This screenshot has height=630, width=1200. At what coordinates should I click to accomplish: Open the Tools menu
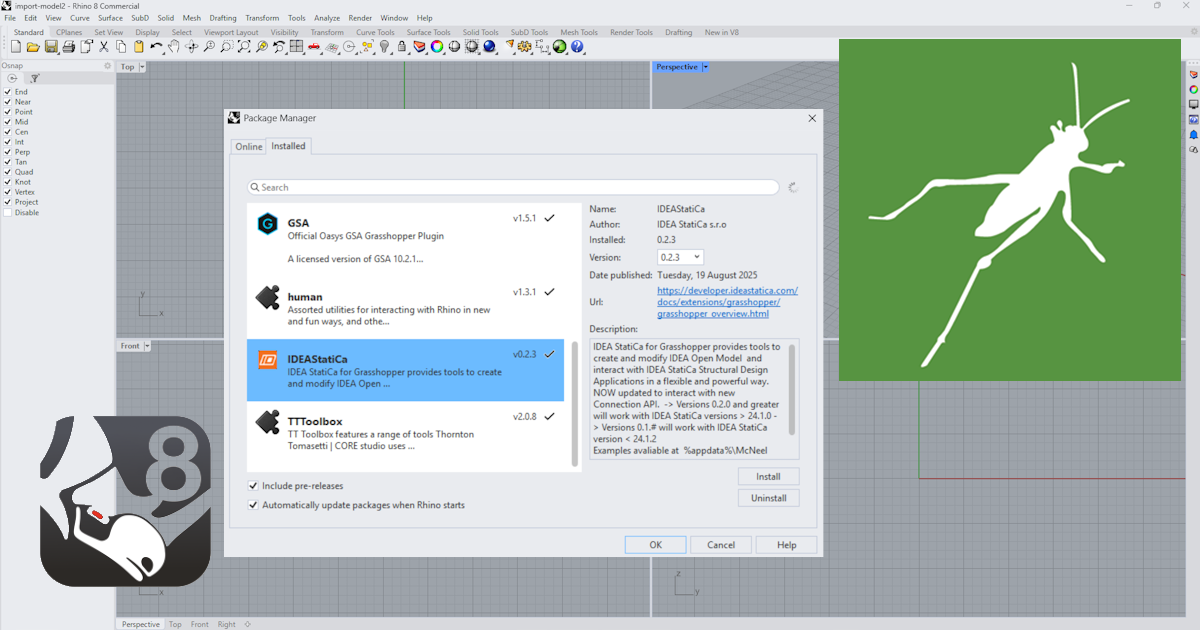[296, 17]
